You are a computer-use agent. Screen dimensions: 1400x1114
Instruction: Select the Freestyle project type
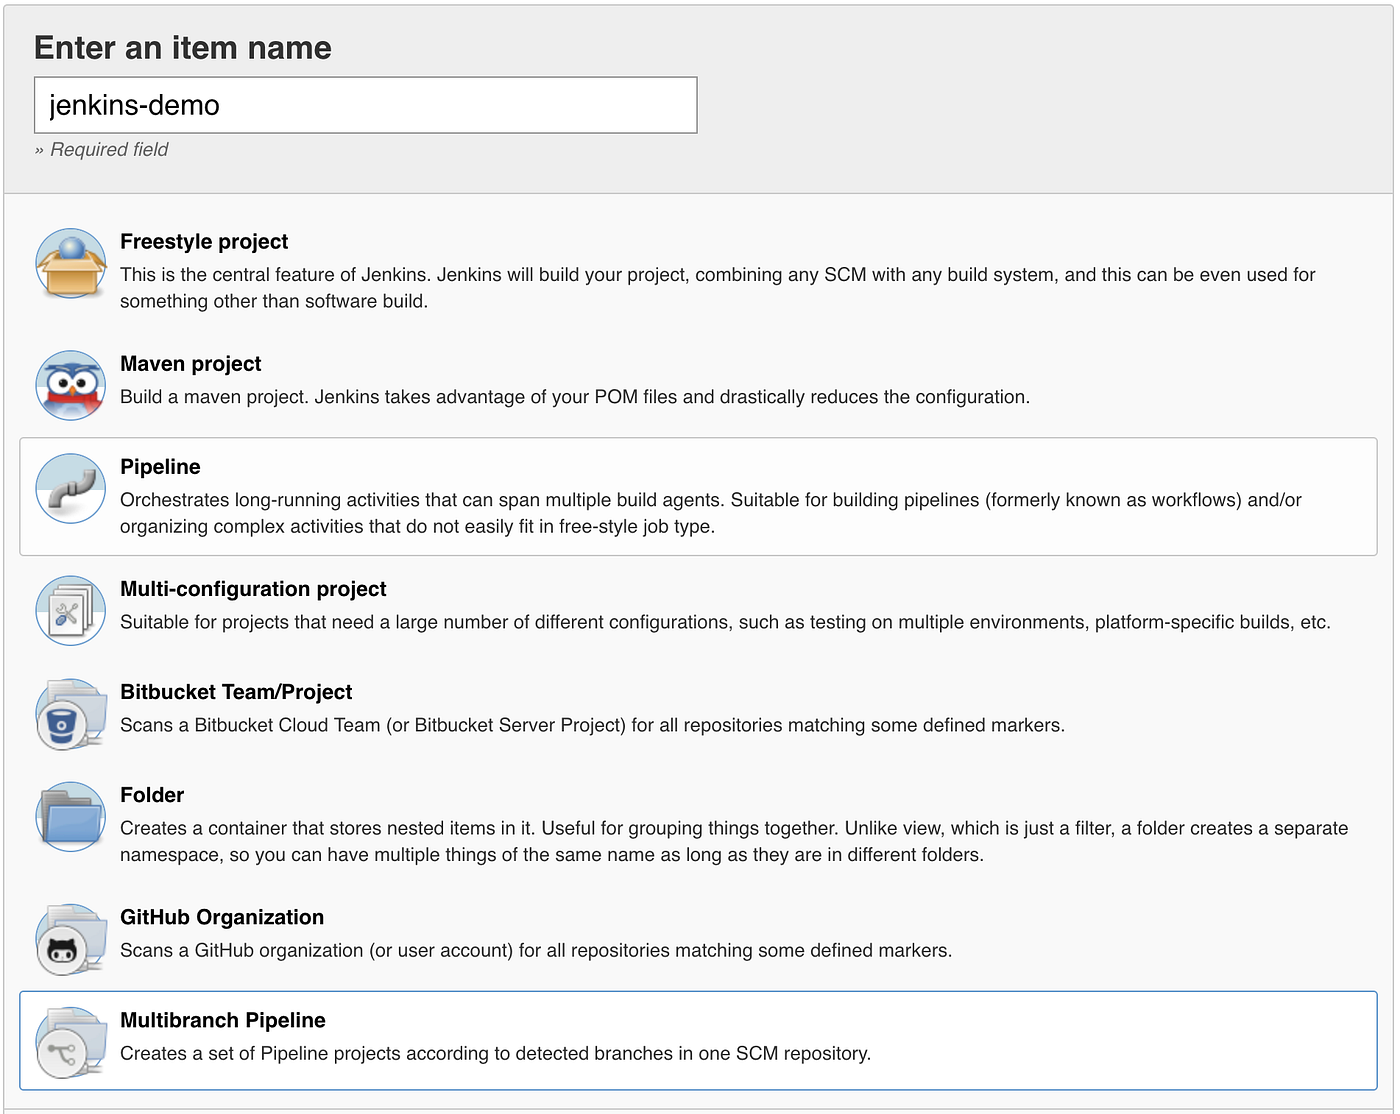(x=700, y=270)
